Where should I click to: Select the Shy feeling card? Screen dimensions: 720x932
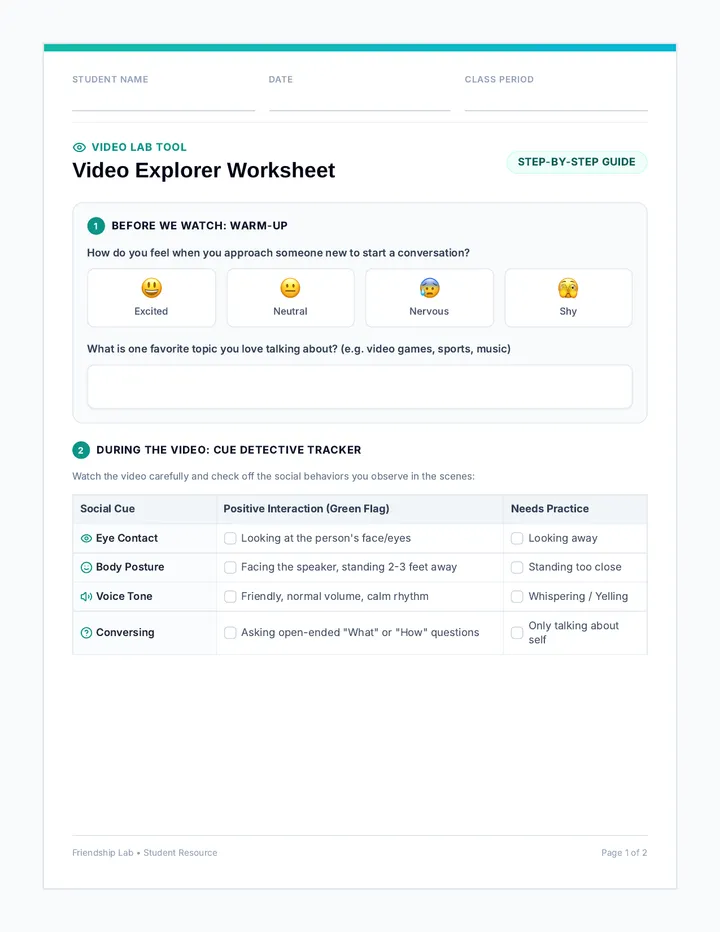pyautogui.click(x=568, y=298)
